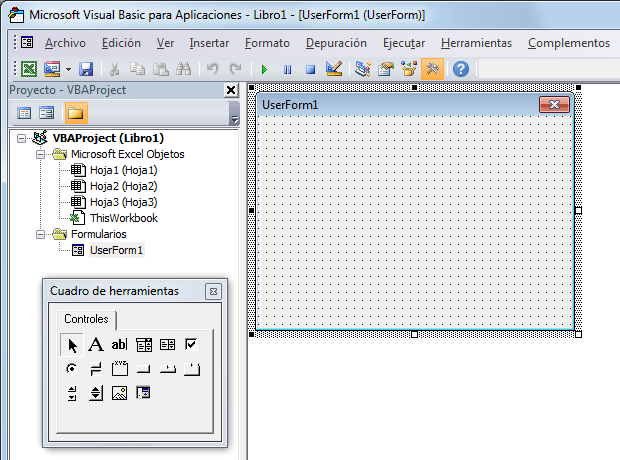Toggle the Toolbox hammer-wrench icon

click(432, 69)
